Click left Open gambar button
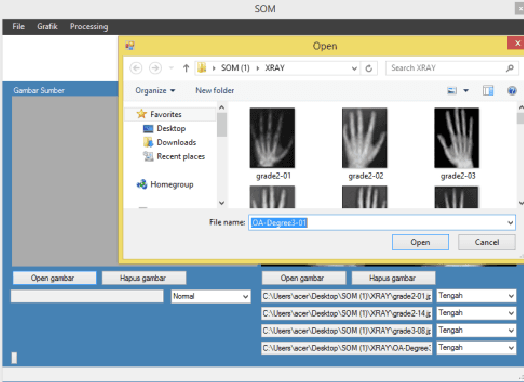 click(x=54, y=278)
